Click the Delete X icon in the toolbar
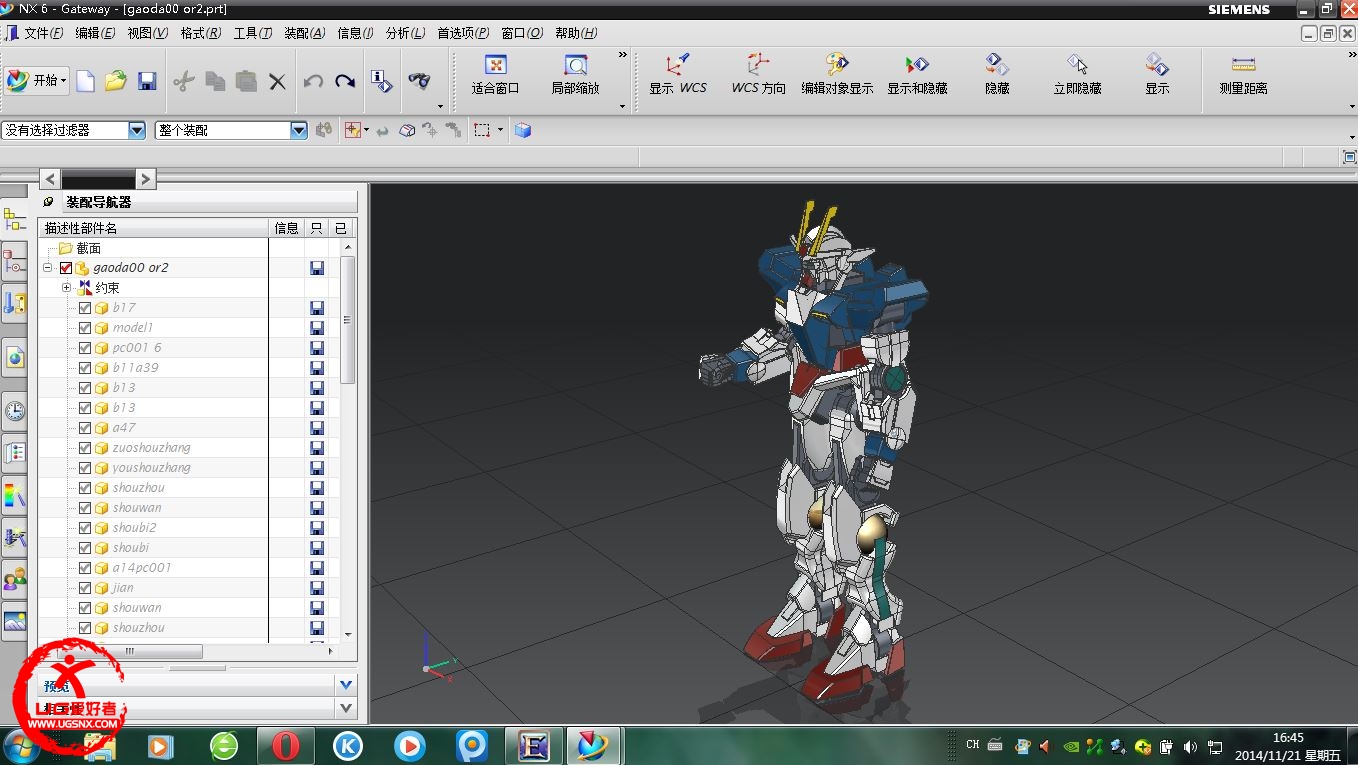This screenshot has height=765, width=1358. pos(277,81)
